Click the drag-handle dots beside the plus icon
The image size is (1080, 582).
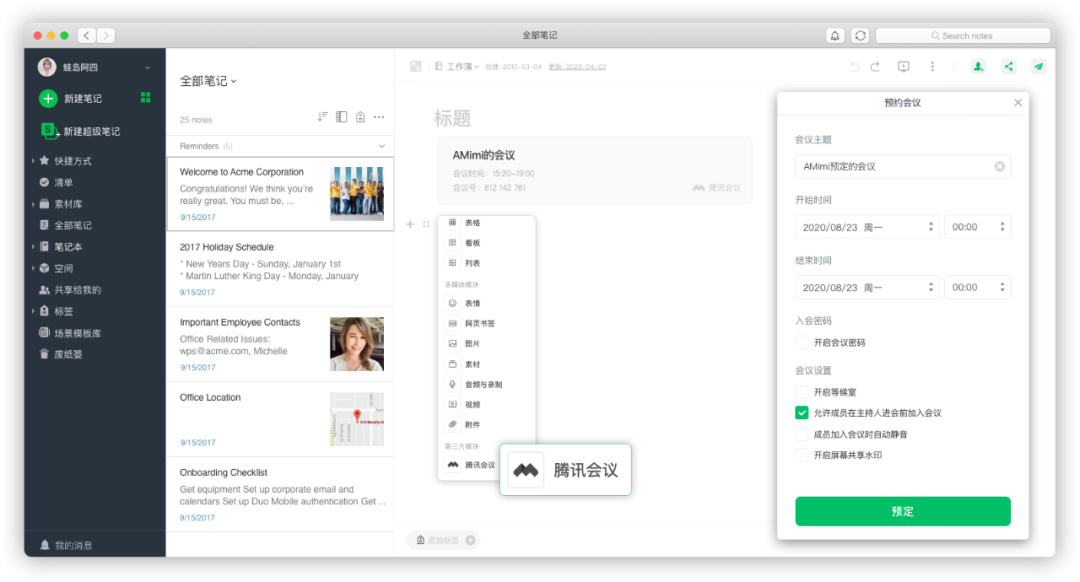(426, 224)
